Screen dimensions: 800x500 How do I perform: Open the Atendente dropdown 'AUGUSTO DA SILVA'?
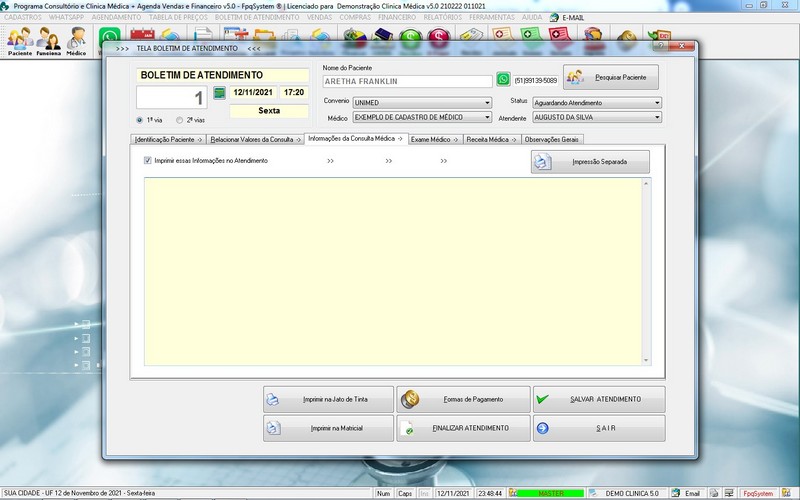tap(597, 117)
